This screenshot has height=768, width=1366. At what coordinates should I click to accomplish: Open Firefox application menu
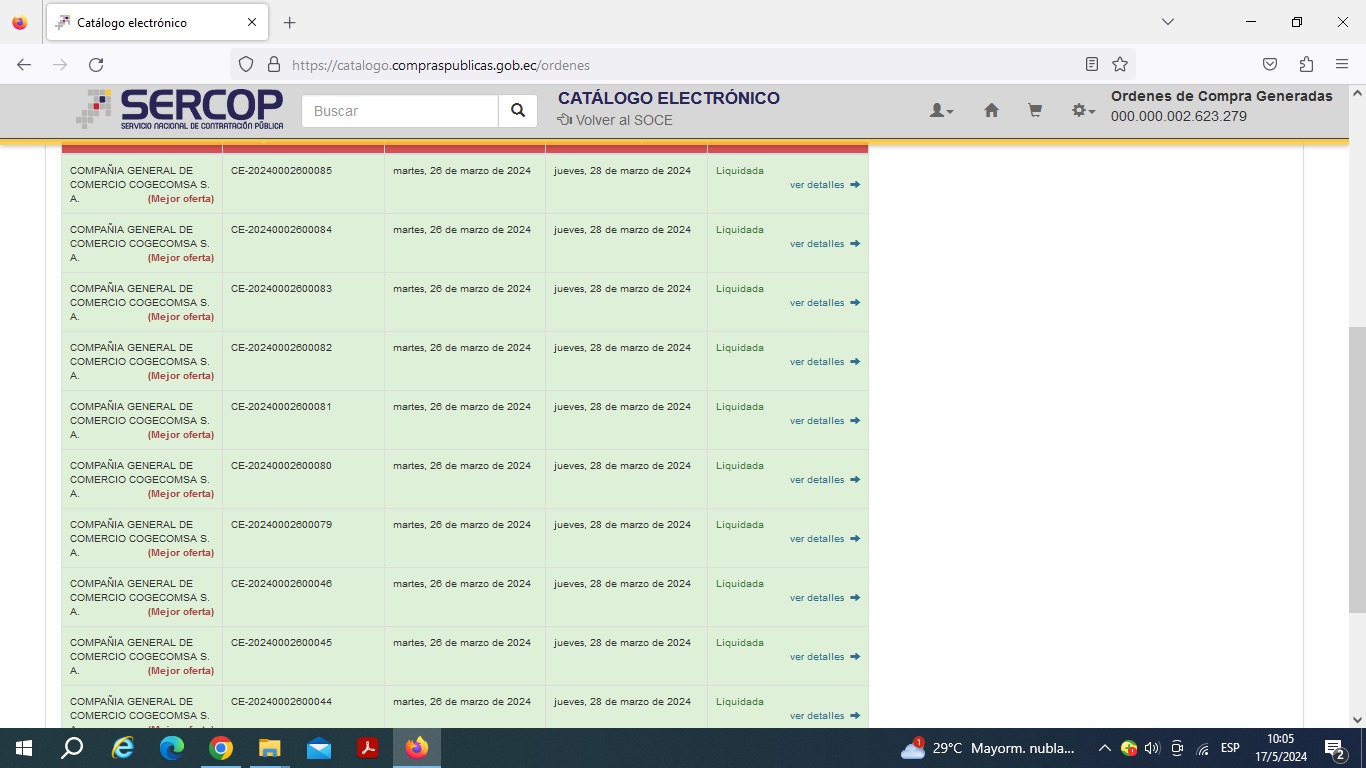click(1342, 65)
